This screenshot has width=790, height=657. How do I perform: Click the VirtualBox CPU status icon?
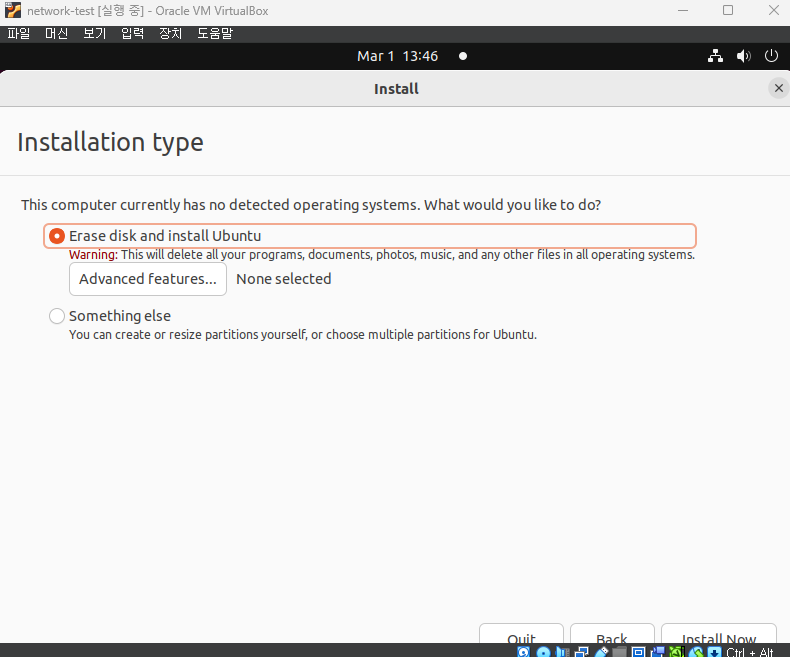(677, 652)
